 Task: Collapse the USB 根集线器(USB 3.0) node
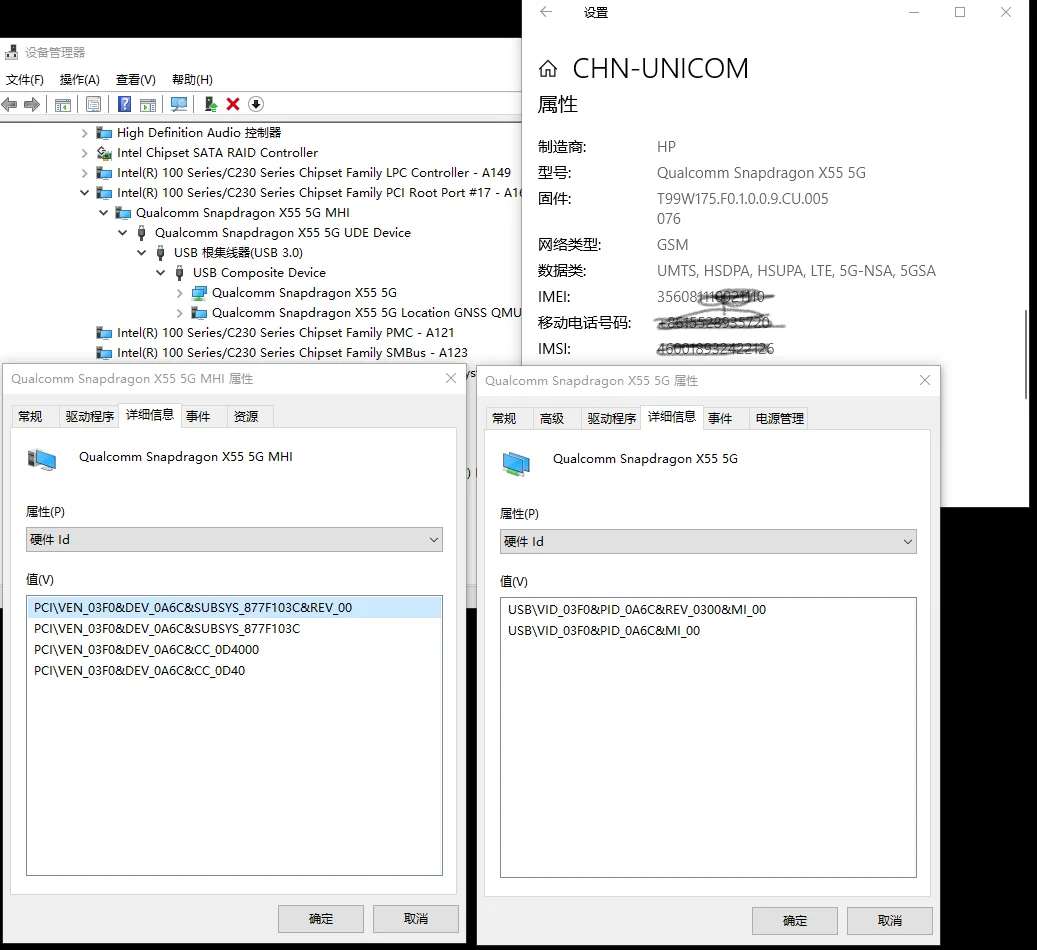click(142, 253)
